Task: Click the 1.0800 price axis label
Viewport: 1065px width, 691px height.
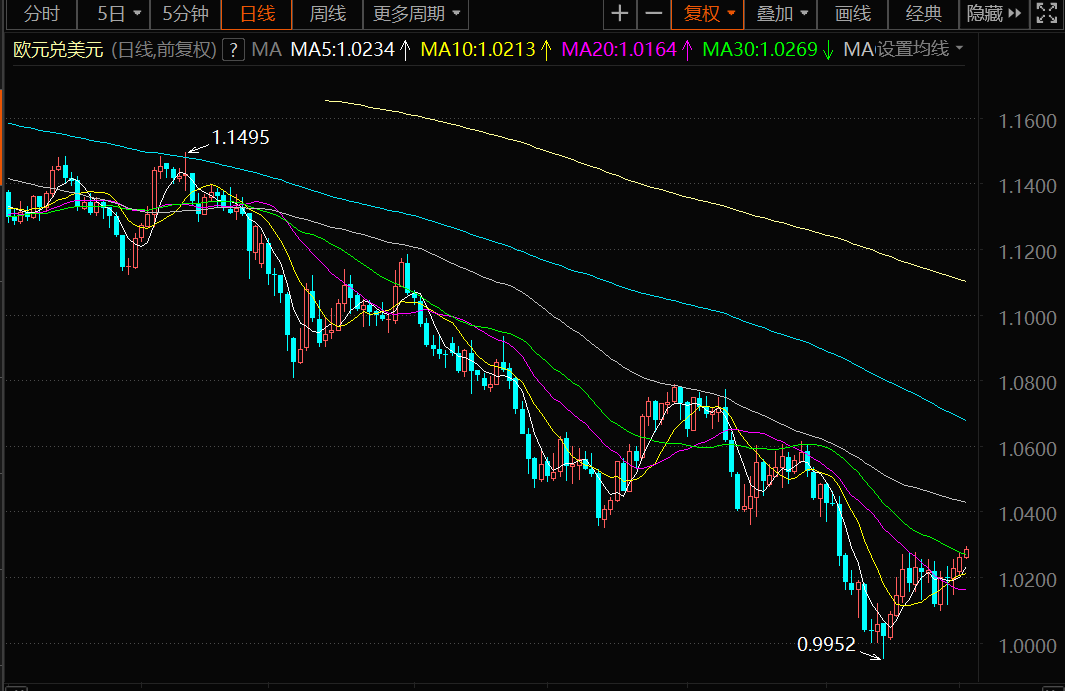Action: pos(1027,383)
